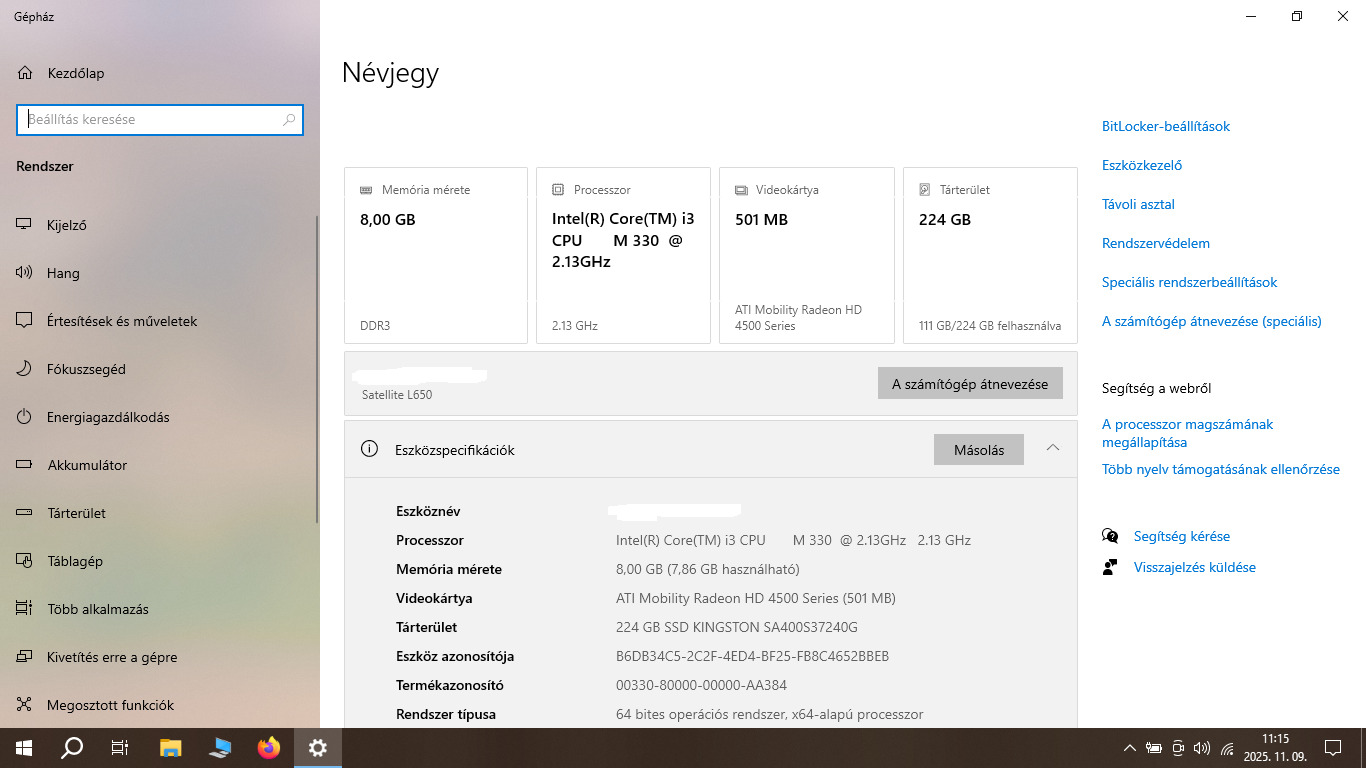Screen dimensions: 1366x768
Task: Click Visszajelzés küldése link text
Action: tap(1195, 567)
